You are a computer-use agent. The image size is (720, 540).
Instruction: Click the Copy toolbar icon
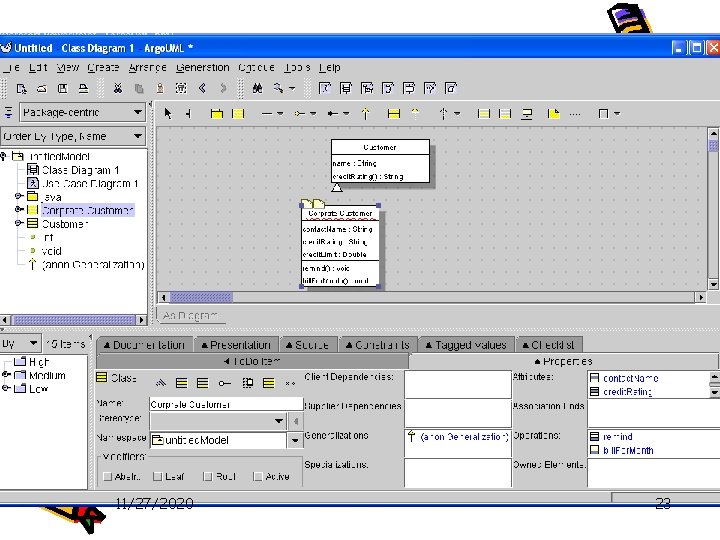click(x=139, y=88)
